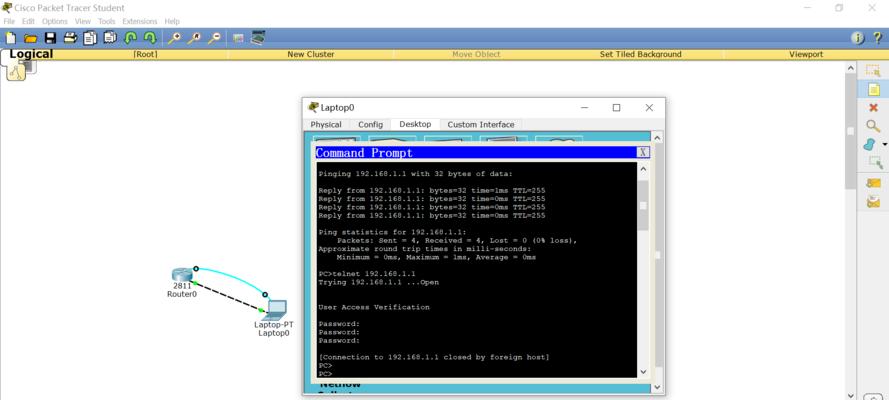Click the [Root] button
Image resolution: width=889 pixels, height=400 pixels.
(145, 54)
